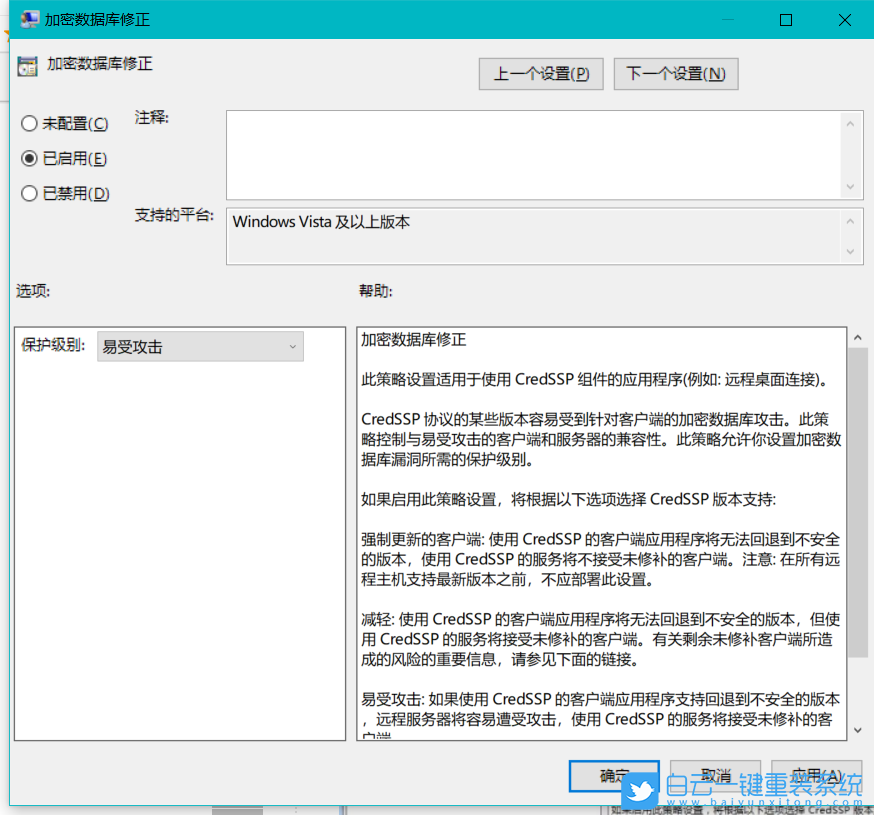
Task: Click the Twitter bird watermark icon
Action: coord(641,790)
